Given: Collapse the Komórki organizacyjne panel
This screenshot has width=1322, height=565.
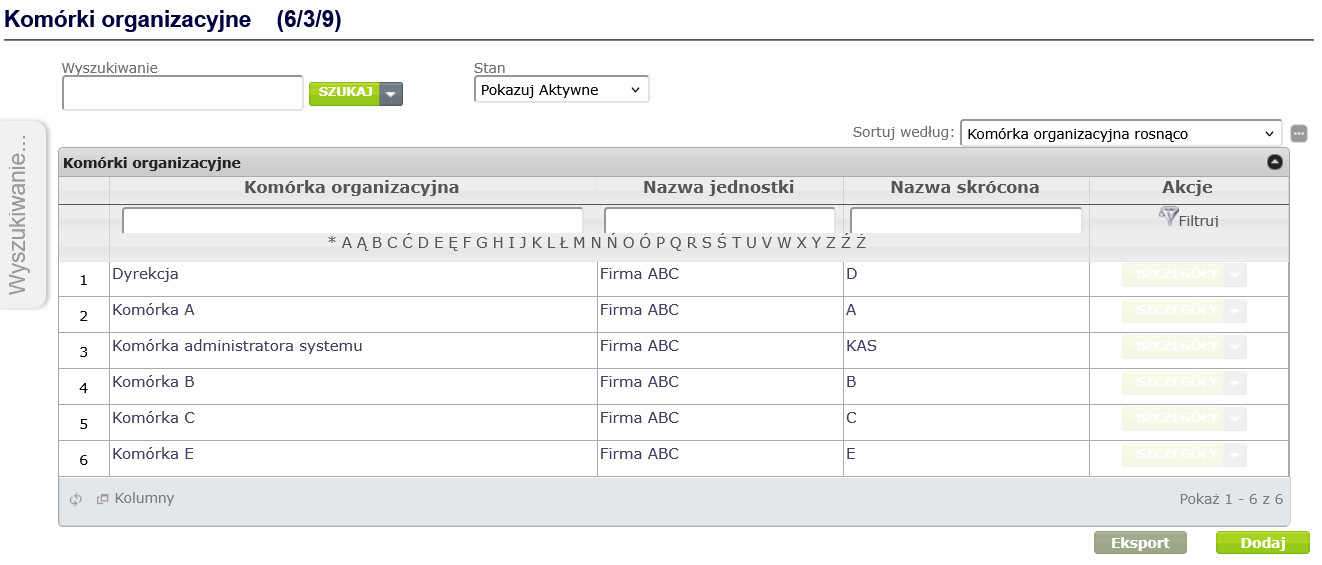Looking at the screenshot, I should (x=1274, y=162).
